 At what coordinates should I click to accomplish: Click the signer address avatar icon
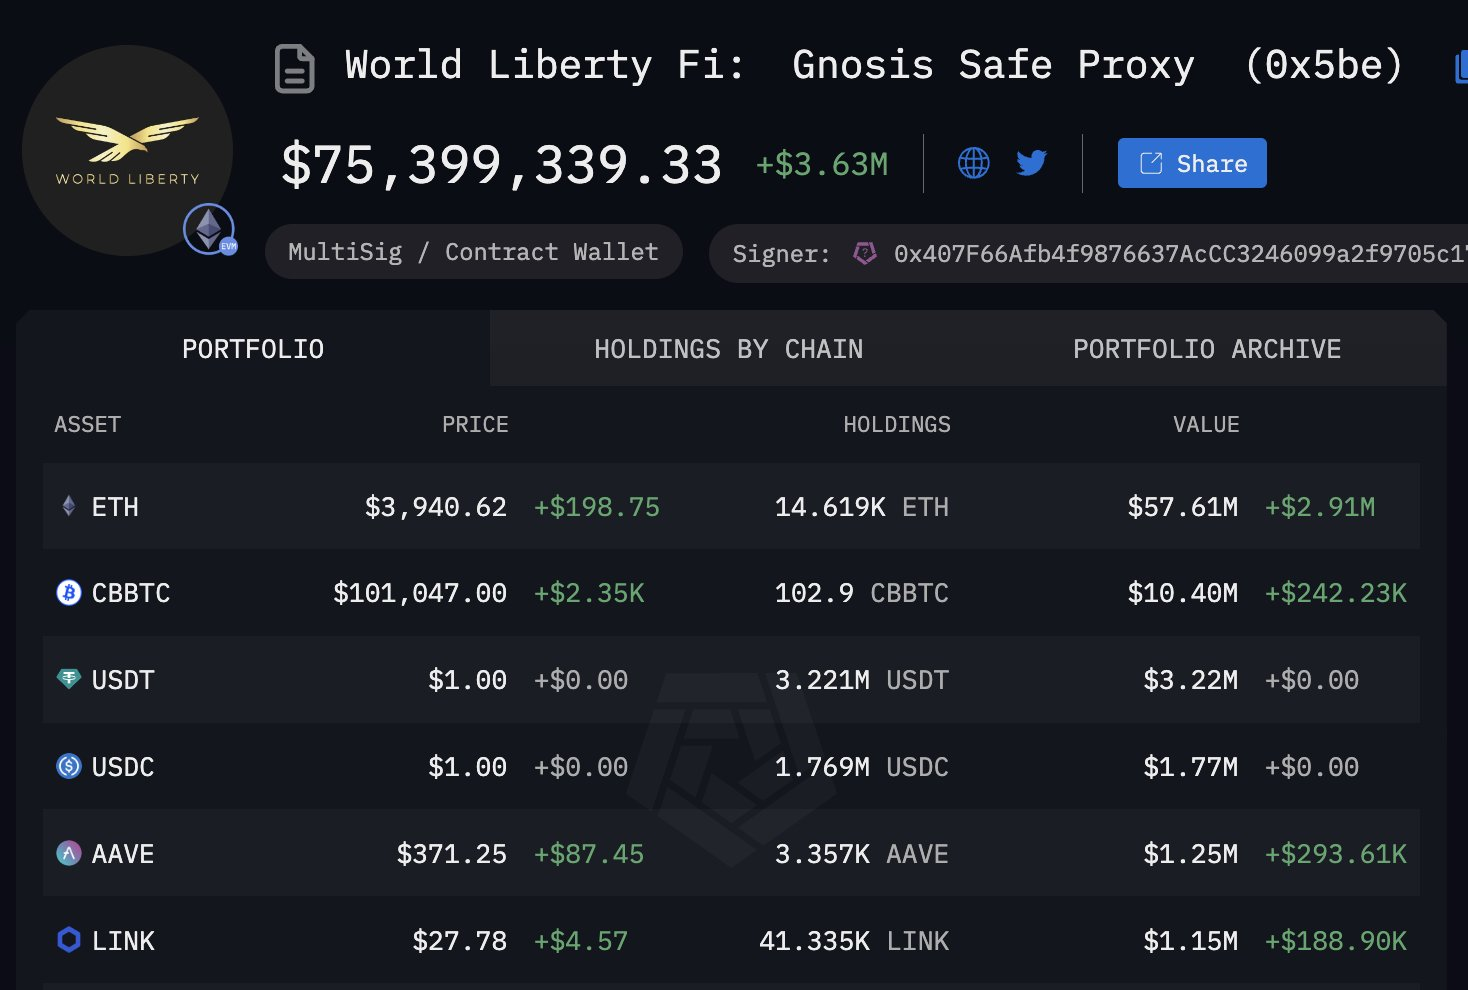tap(865, 254)
